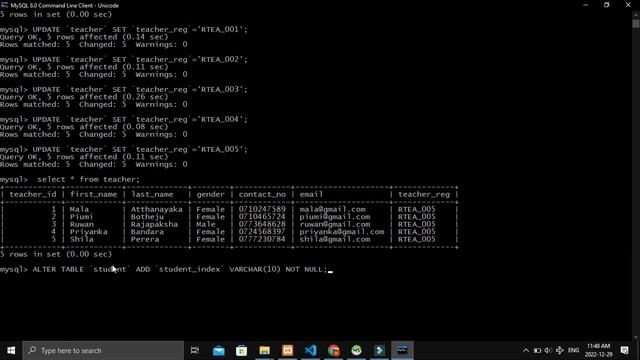Open the volume control icon
Image resolution: width=640 pixels, height=360 pixels.
coord(548,350)
